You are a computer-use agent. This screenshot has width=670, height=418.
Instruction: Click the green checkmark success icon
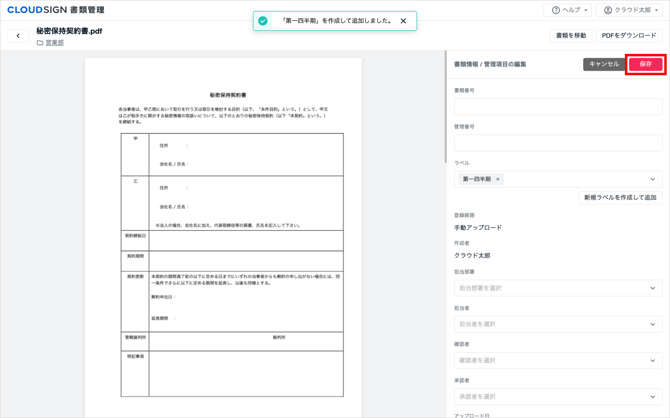pos(263,21)
